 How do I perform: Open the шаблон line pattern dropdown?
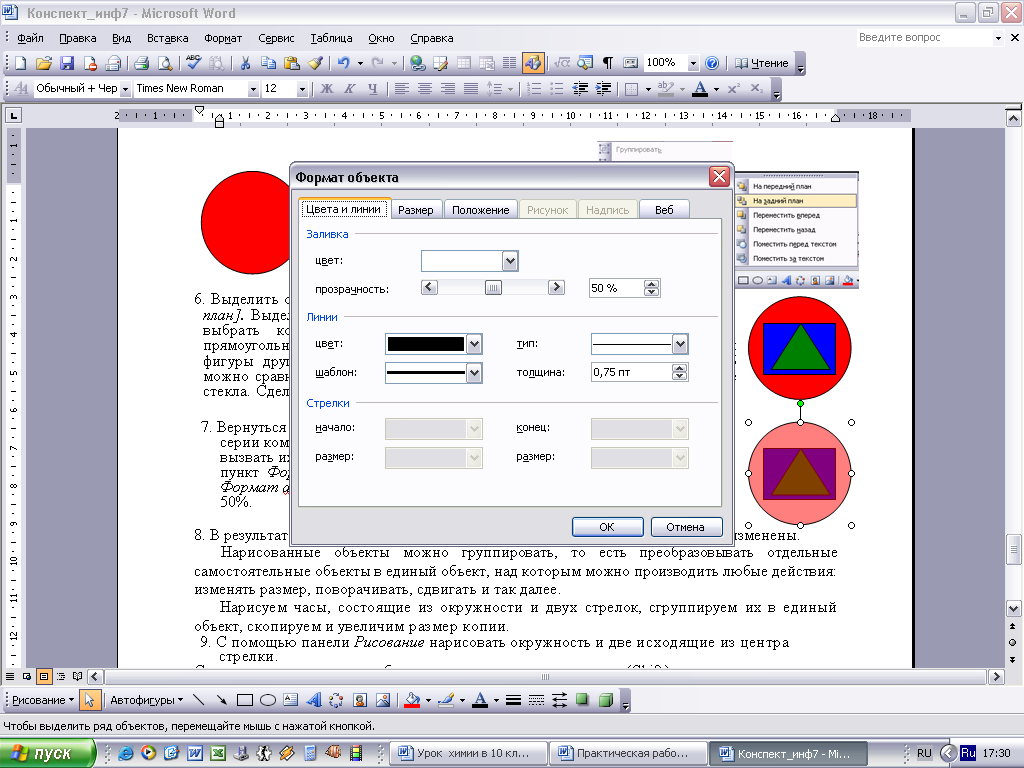coord(475,373)
